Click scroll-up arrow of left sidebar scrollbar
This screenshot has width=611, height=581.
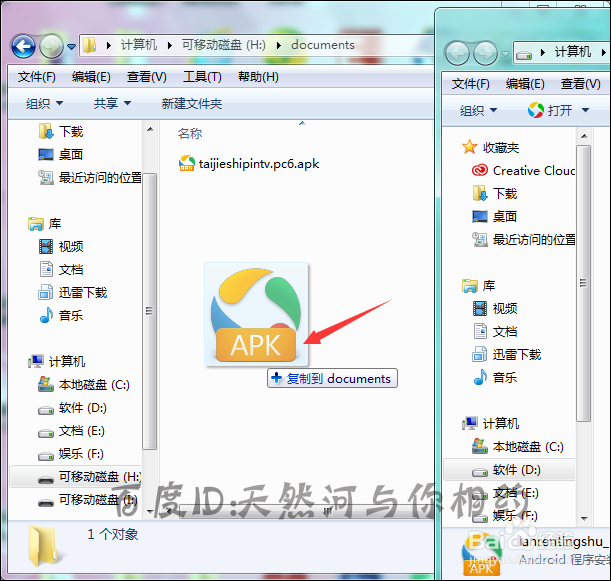(150, 129)
